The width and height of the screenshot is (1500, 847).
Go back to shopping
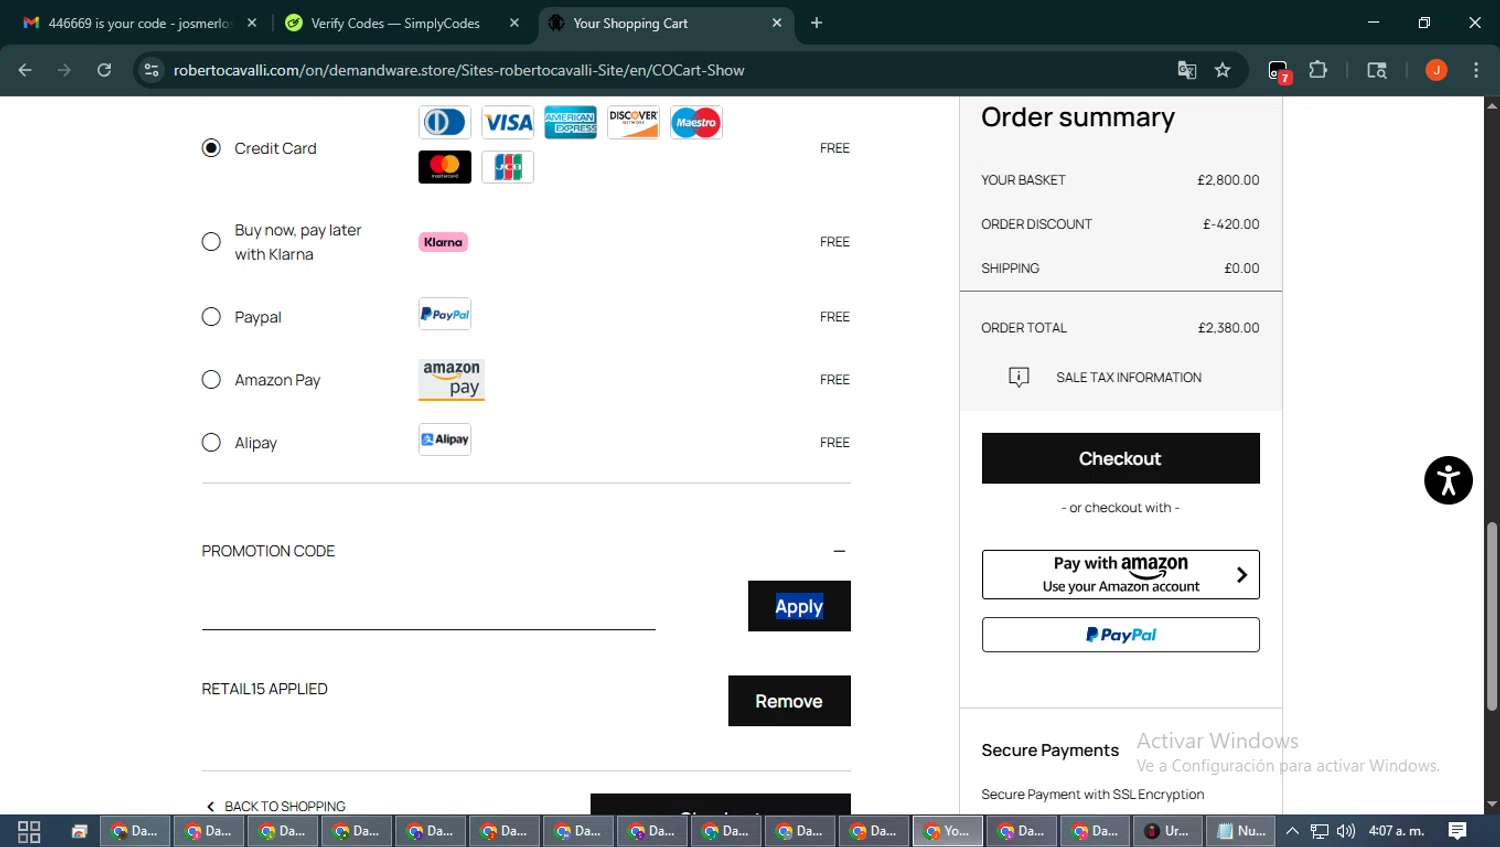pos(276,806)
